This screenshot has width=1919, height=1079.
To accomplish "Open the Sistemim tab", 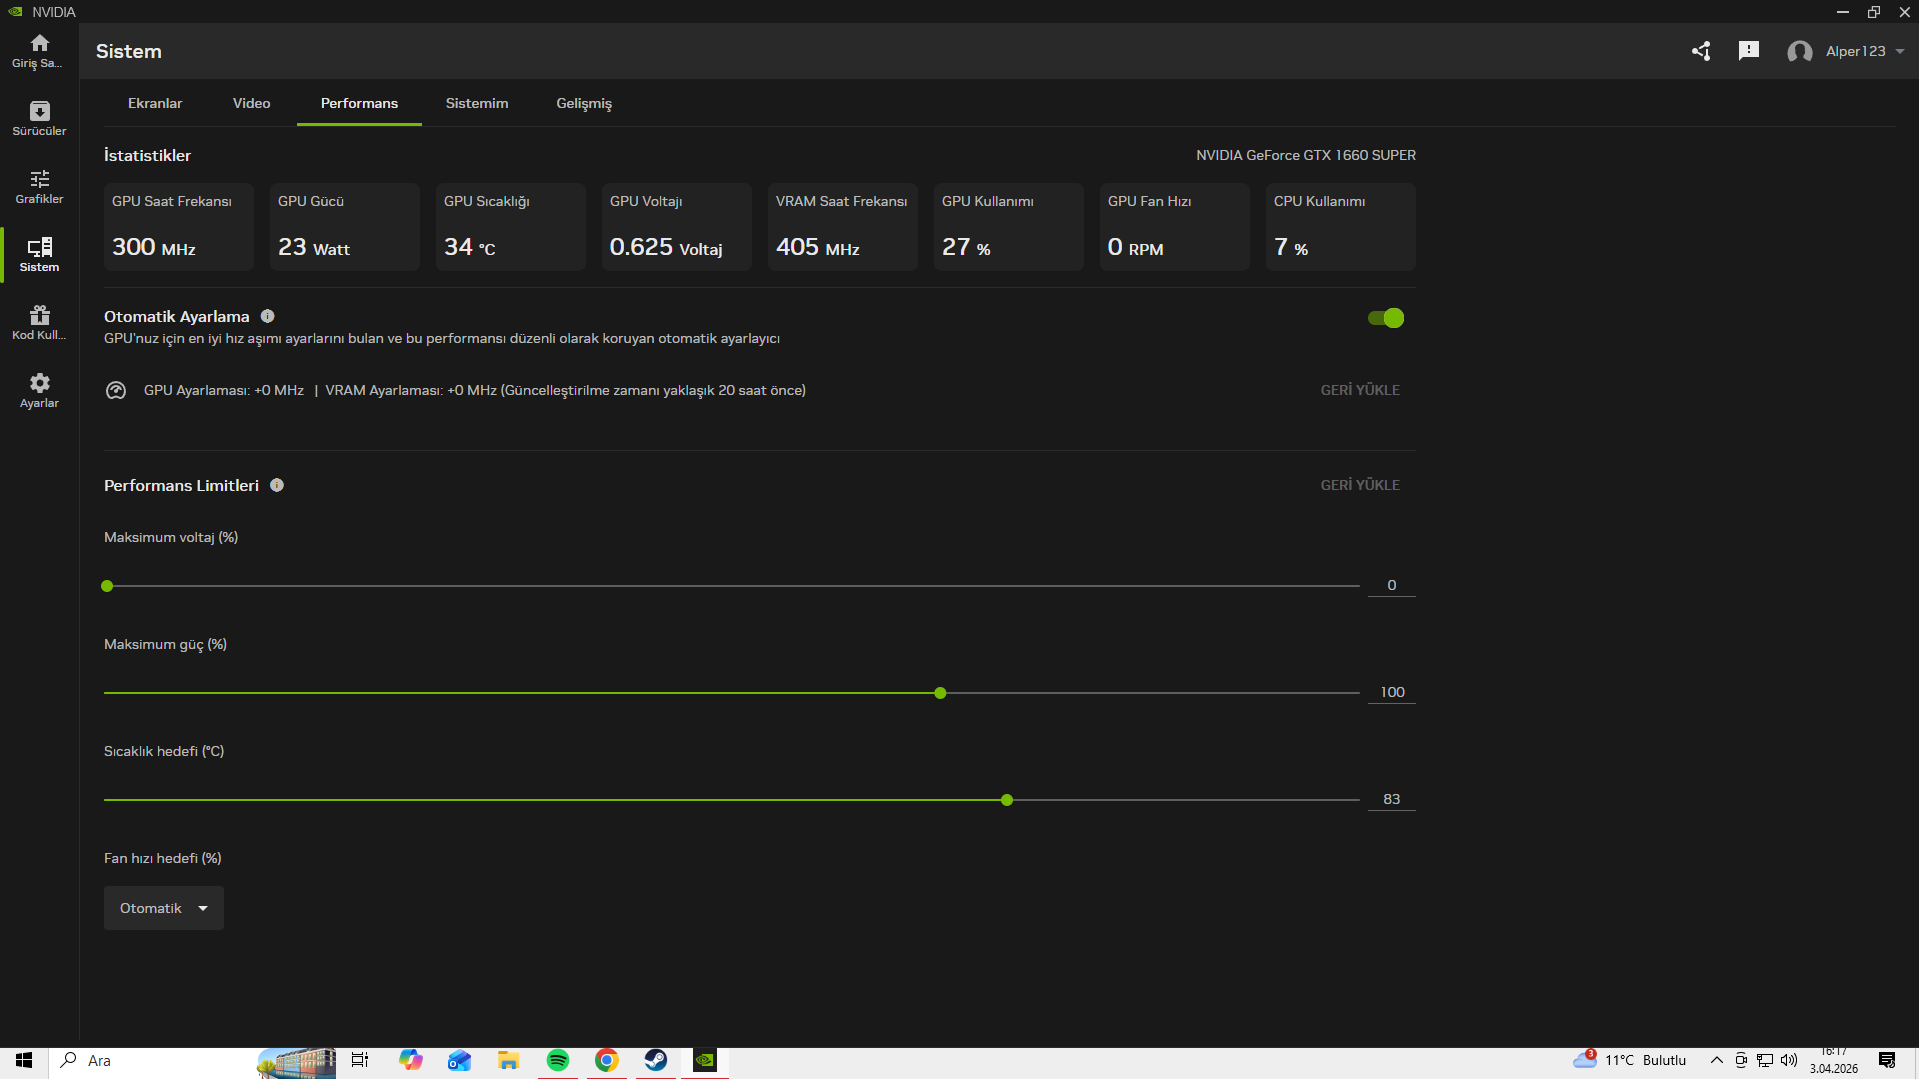I will click(477, 103).
